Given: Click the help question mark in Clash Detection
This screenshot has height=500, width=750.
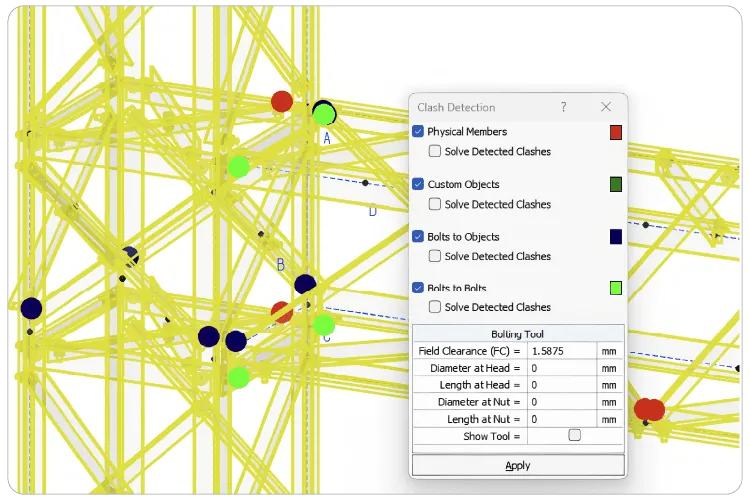Looking at the screenshot, I should 563,107.
